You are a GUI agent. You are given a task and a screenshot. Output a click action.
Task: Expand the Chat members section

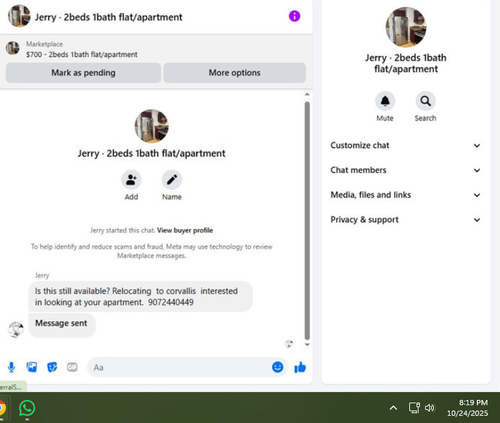(406, 170)
